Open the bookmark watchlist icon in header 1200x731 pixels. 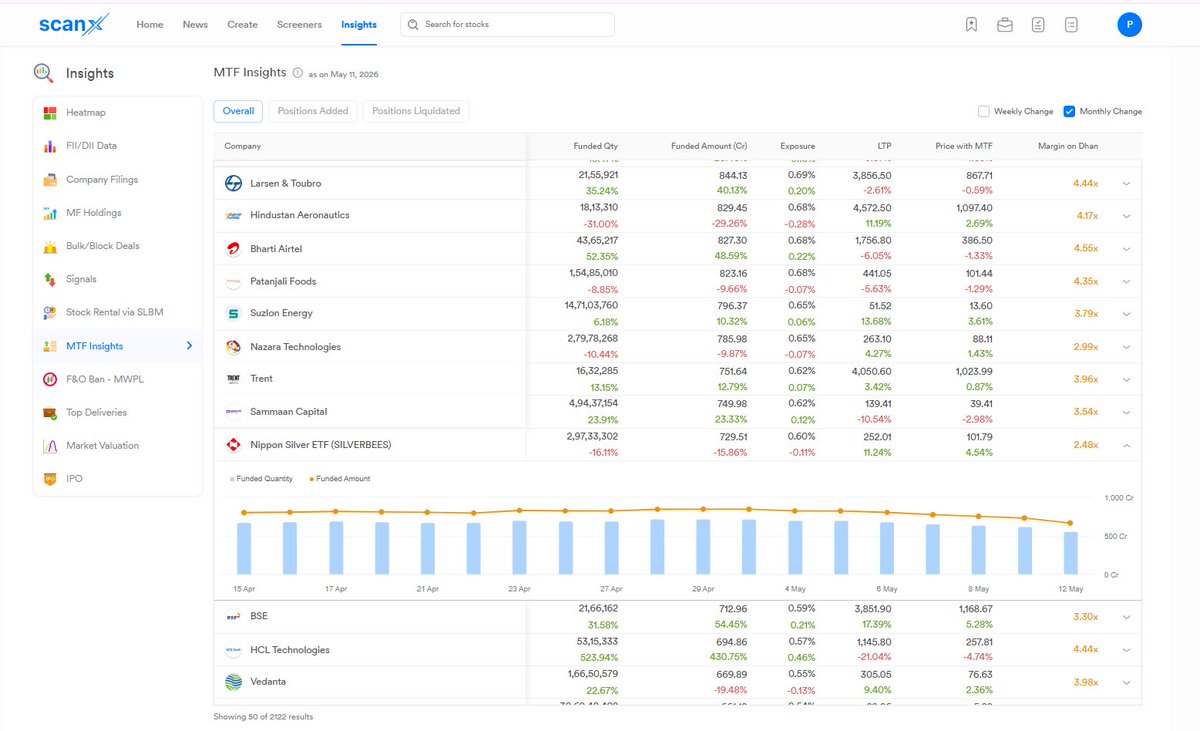coord(971,25)
